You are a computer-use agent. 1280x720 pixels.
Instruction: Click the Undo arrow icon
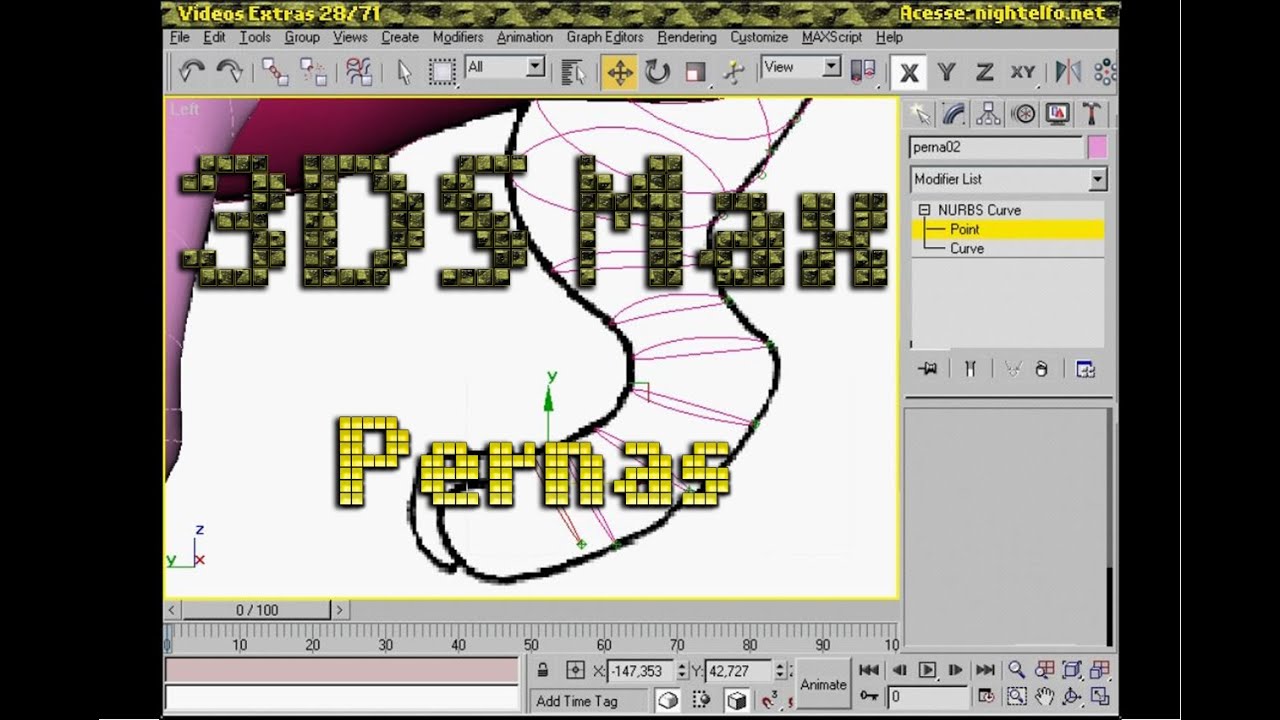[191, 71]
